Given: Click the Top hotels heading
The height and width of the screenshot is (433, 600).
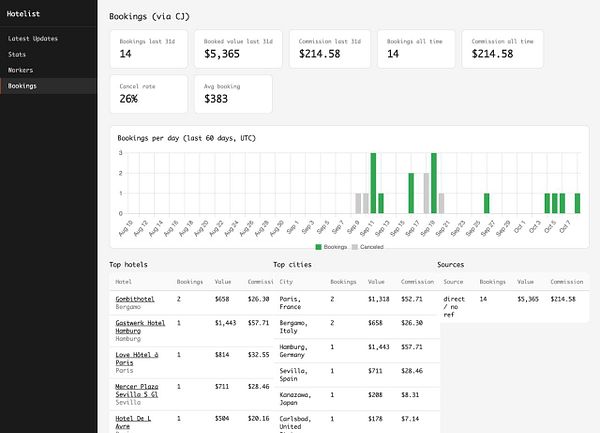Looking at the screenshot, I should (128, 265).
